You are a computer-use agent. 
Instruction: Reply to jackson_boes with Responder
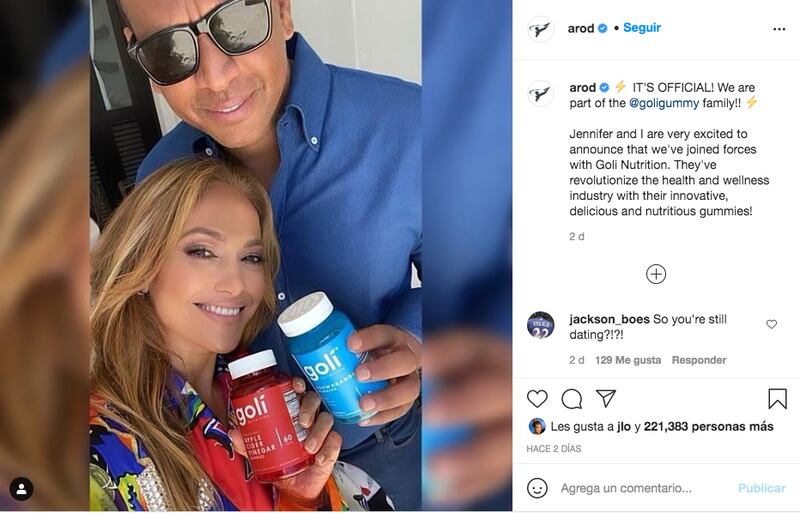[699, 360]
